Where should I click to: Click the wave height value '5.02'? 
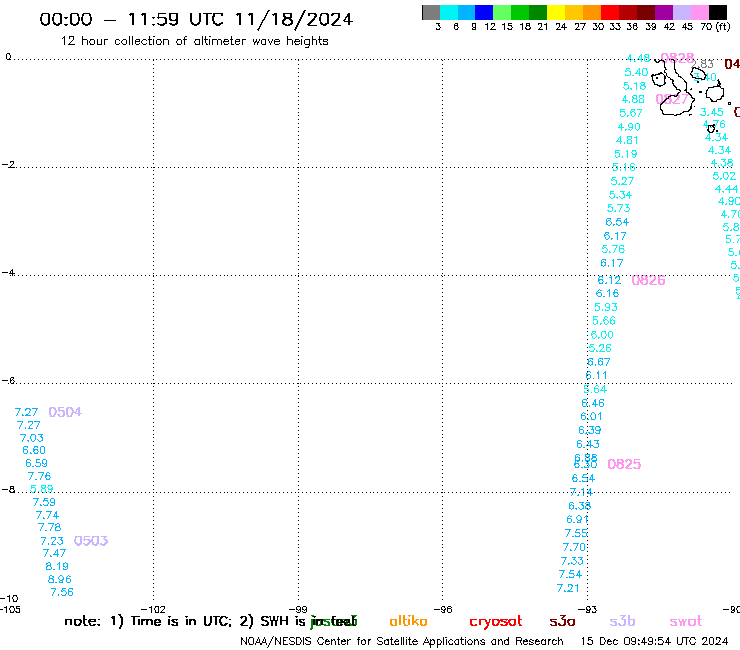pyautogui.click(x=724, y=176)
